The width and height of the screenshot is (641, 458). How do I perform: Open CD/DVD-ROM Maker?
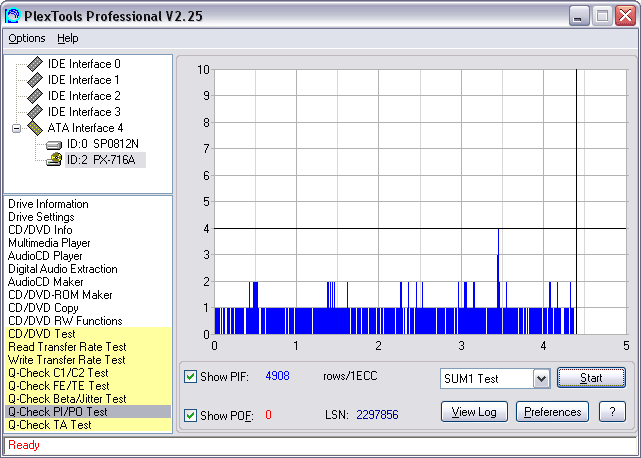point(60,295)
